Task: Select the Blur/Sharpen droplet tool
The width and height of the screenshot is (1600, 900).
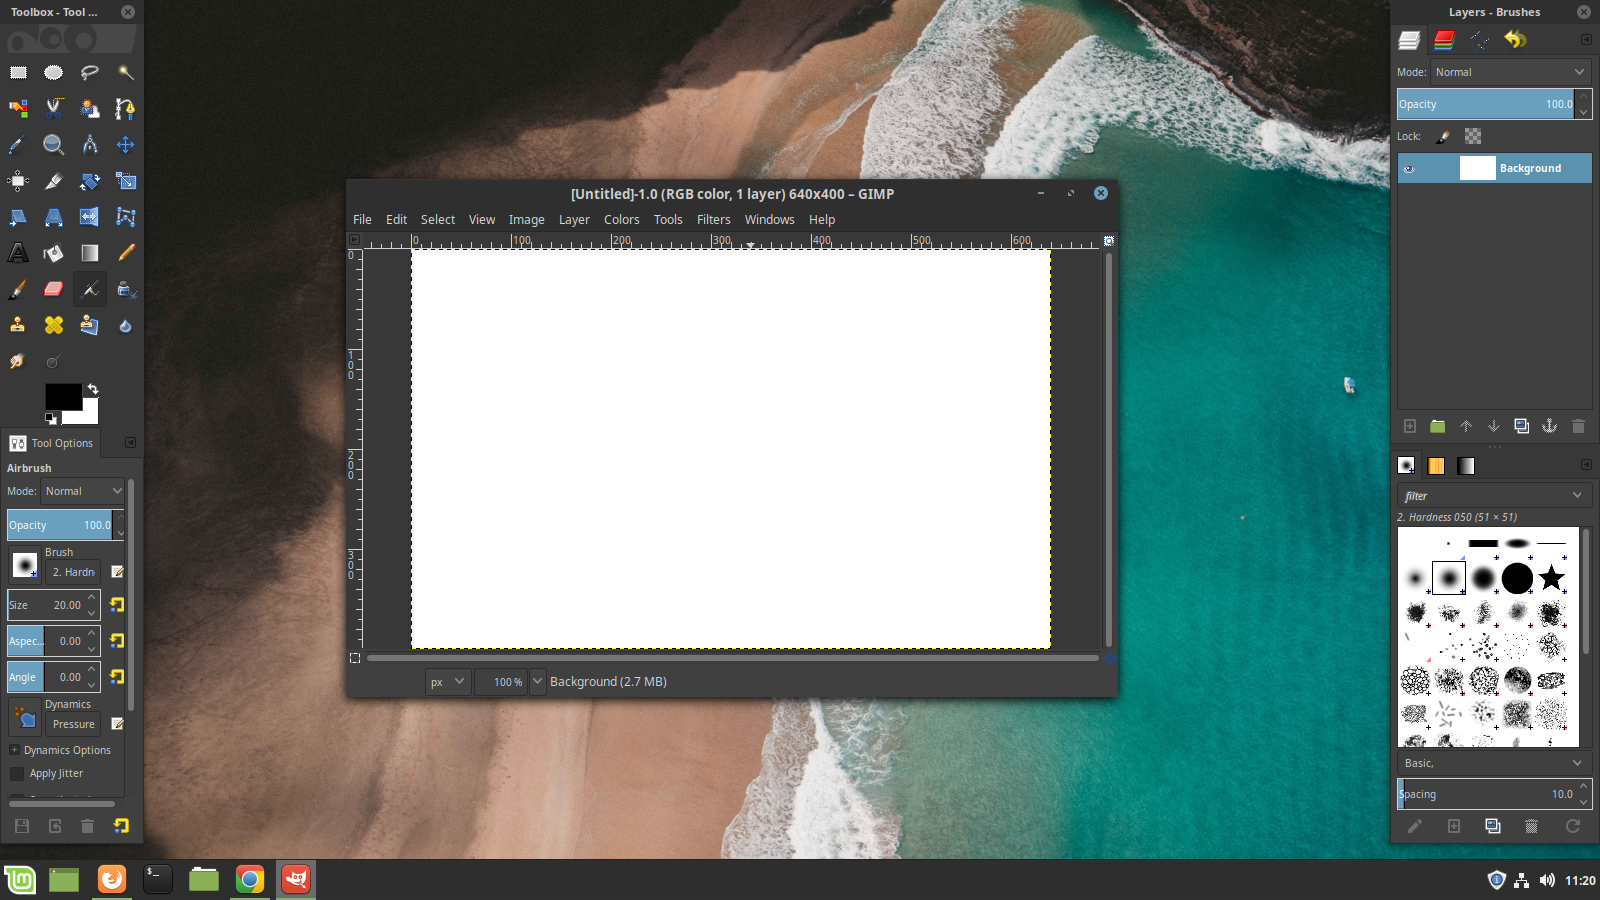Action: [125, 325]
